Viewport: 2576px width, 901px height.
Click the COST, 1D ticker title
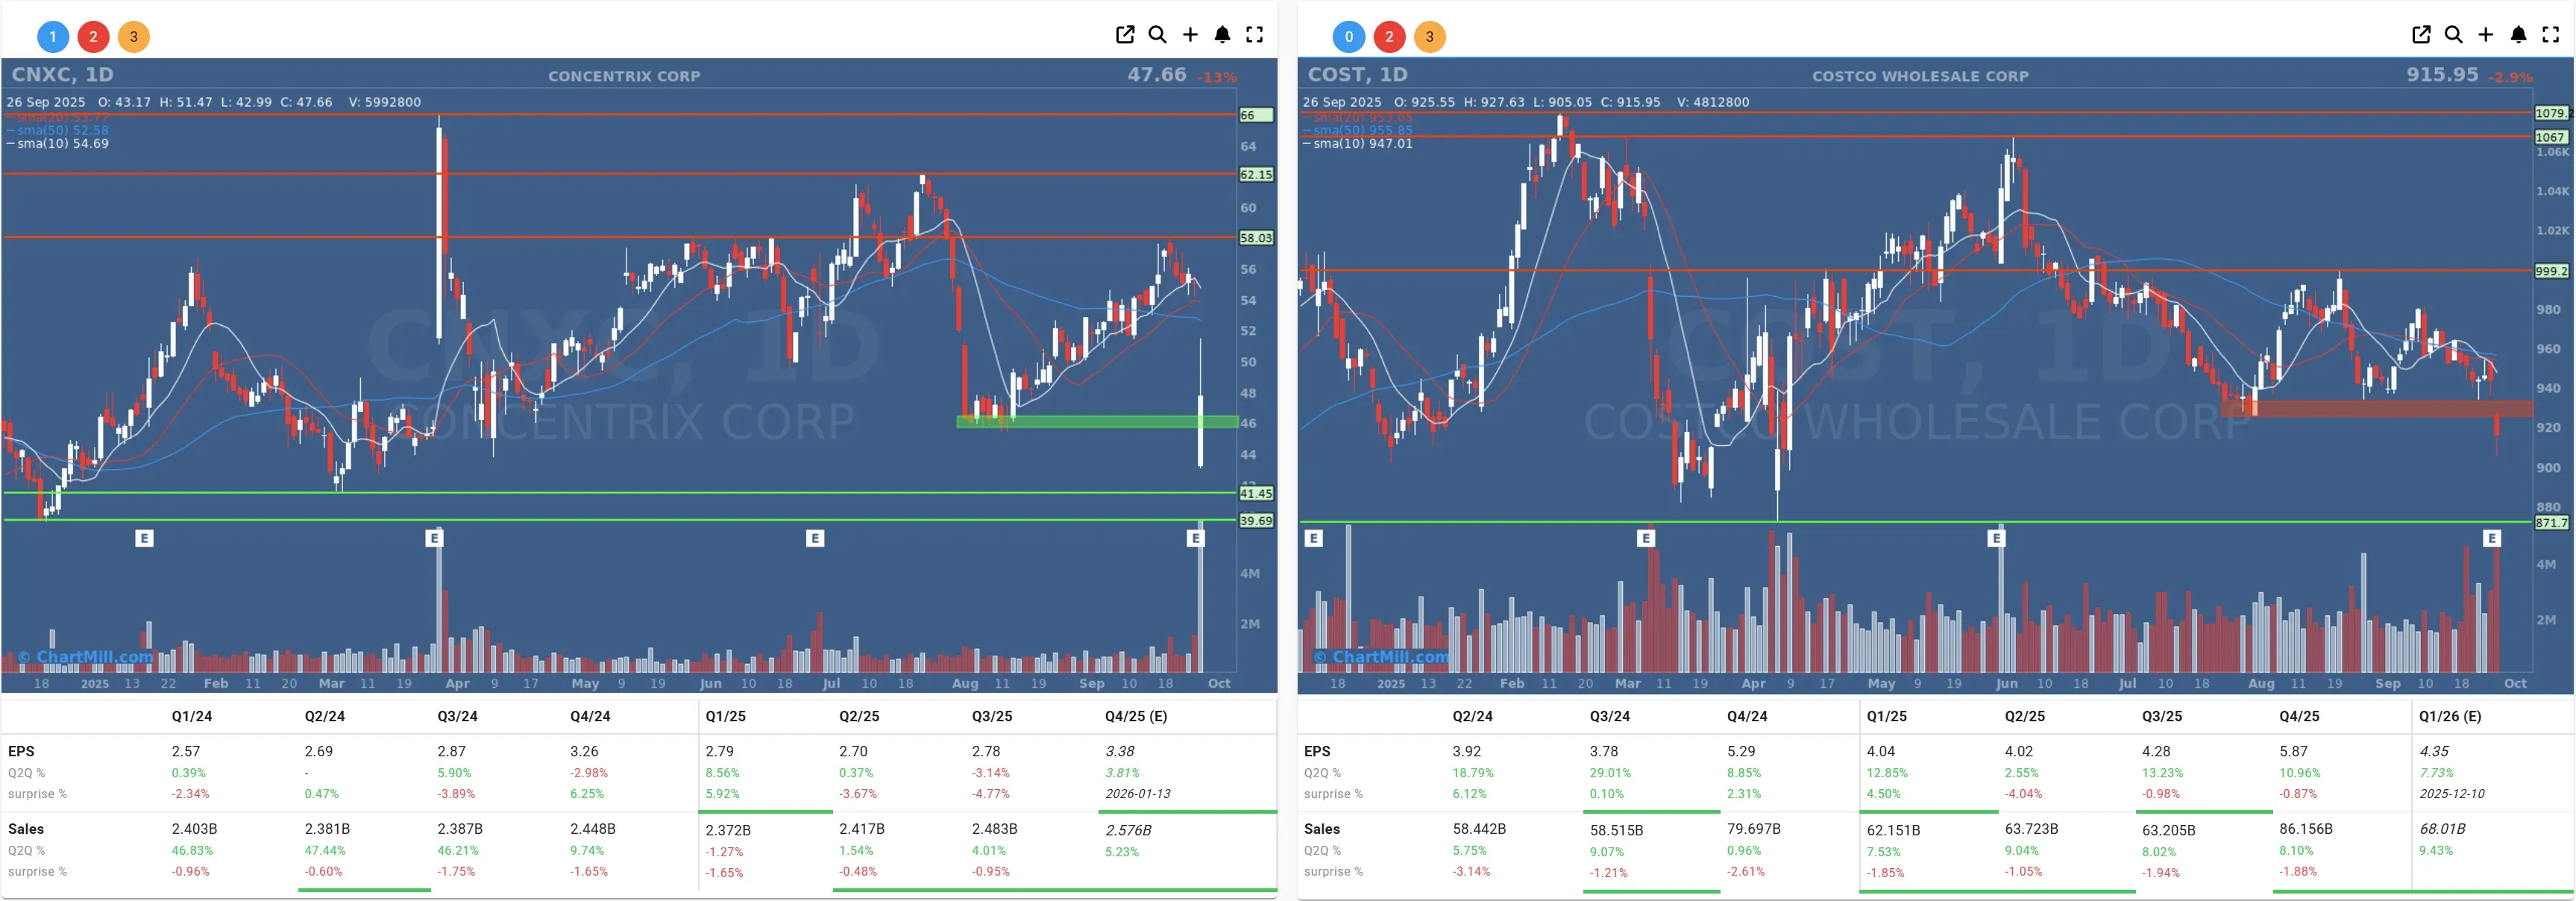click(x=1357, y=74)
